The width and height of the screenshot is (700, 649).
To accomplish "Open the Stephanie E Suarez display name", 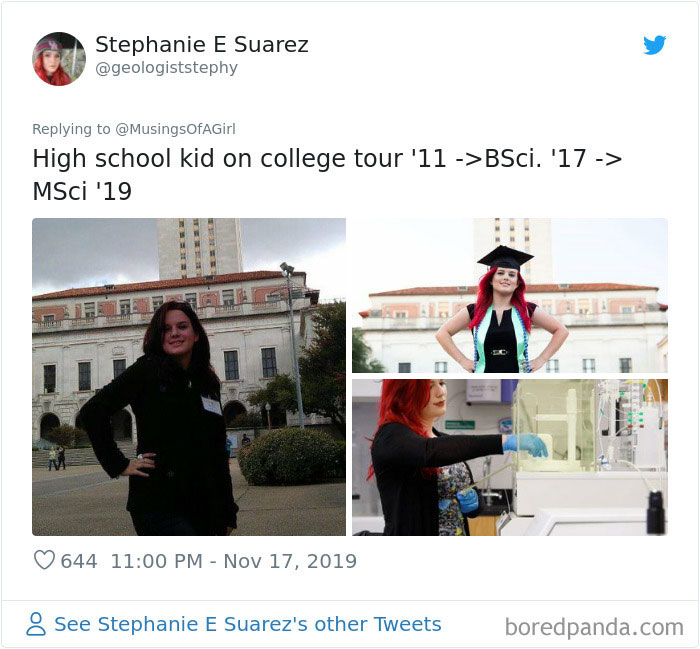I will pyautogui.click(x=202, y=44).
